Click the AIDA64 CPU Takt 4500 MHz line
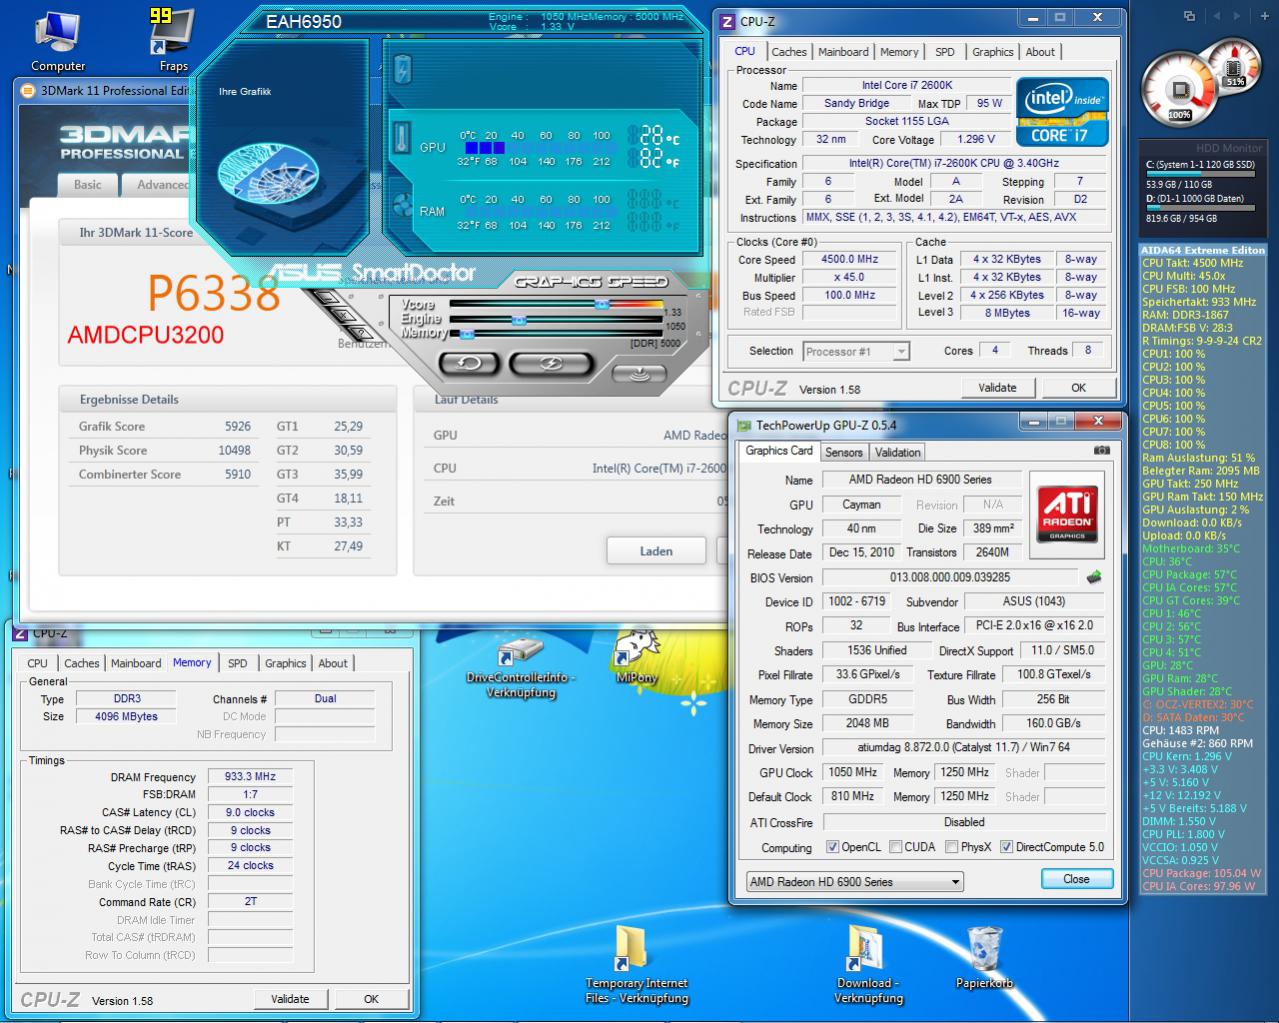1279x1023 pixels. click(1193, 263)
